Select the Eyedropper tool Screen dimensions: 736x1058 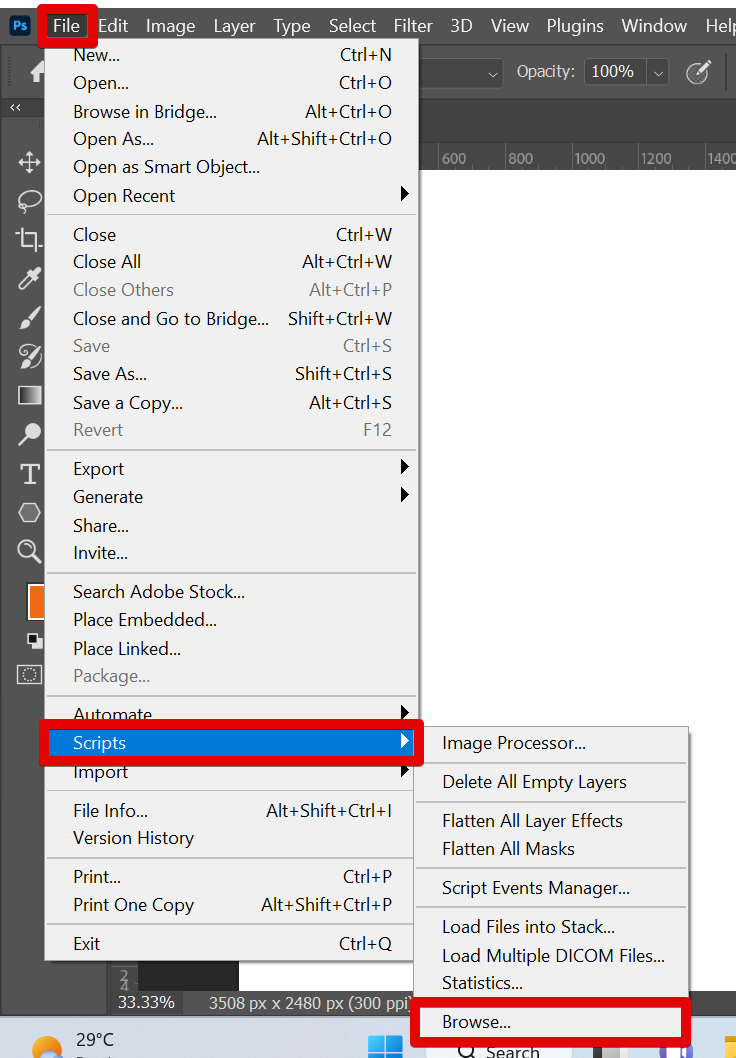(29, 278)
